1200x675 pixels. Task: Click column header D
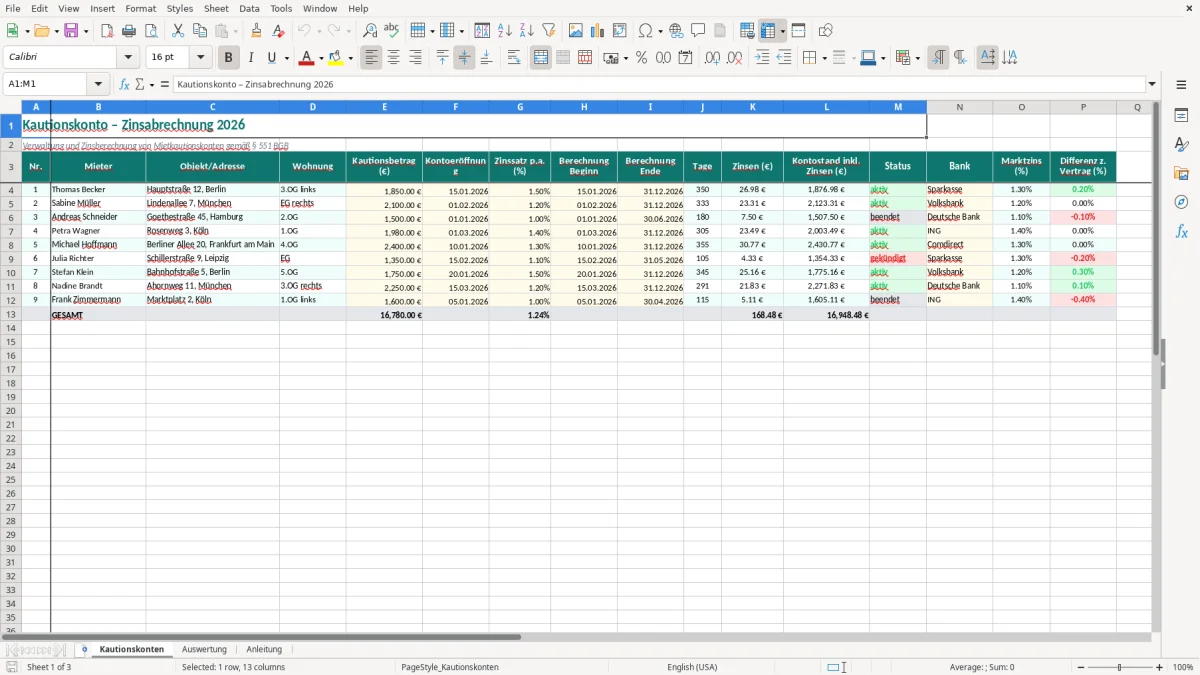[x=313, y=106]
